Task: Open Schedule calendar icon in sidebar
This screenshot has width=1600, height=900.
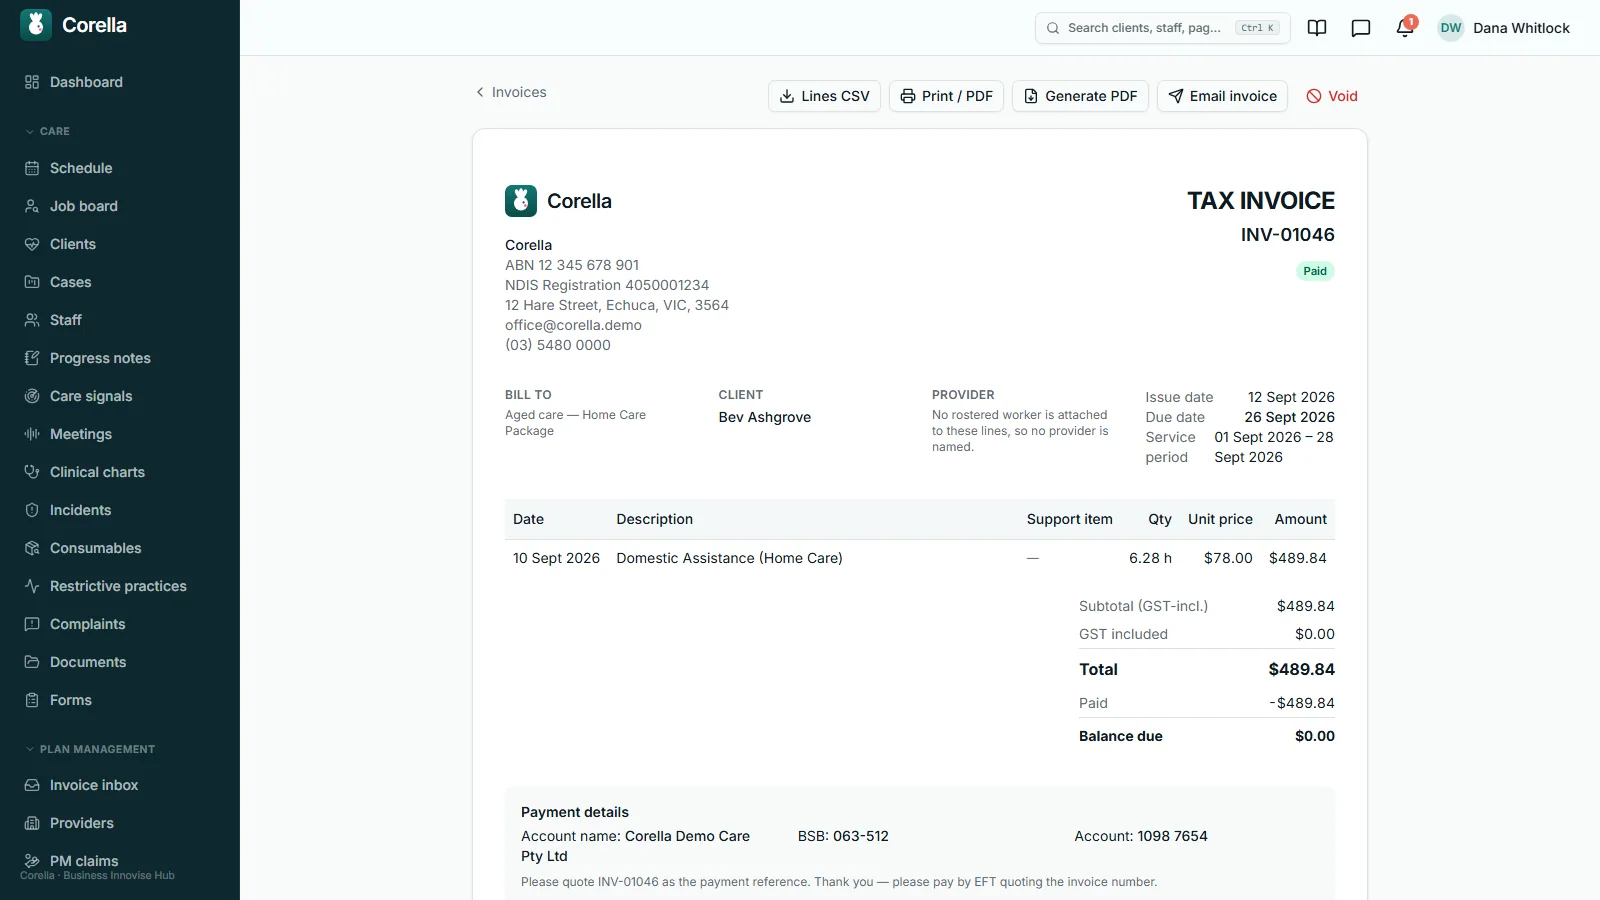Action: coord(32,168)
